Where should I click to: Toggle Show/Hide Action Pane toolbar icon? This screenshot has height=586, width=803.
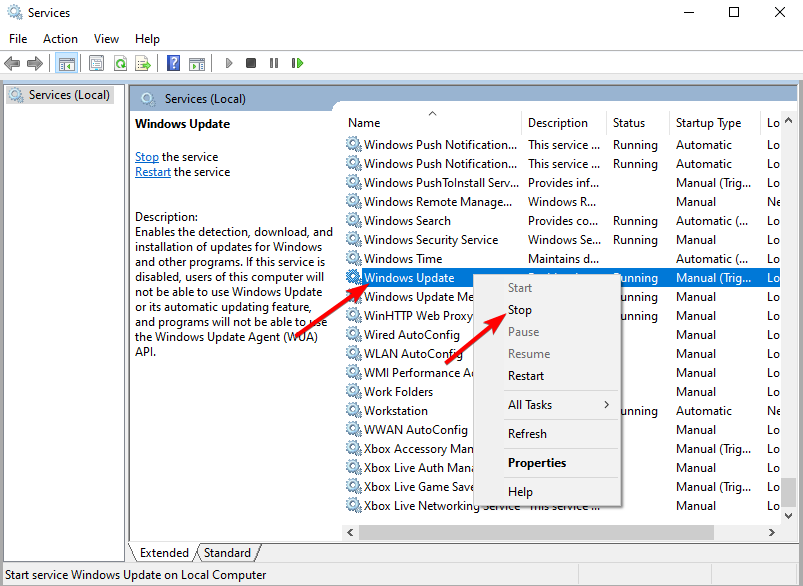coord(197,64)
